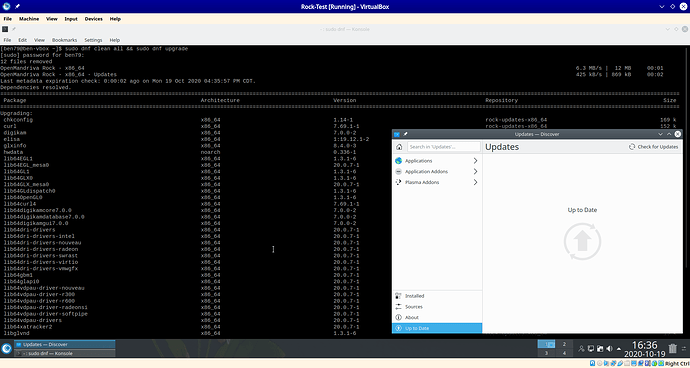The height and width of the screenshot is (368, 690).
Task: Open the Konsole Bookmarks menu
Action: 64,40
